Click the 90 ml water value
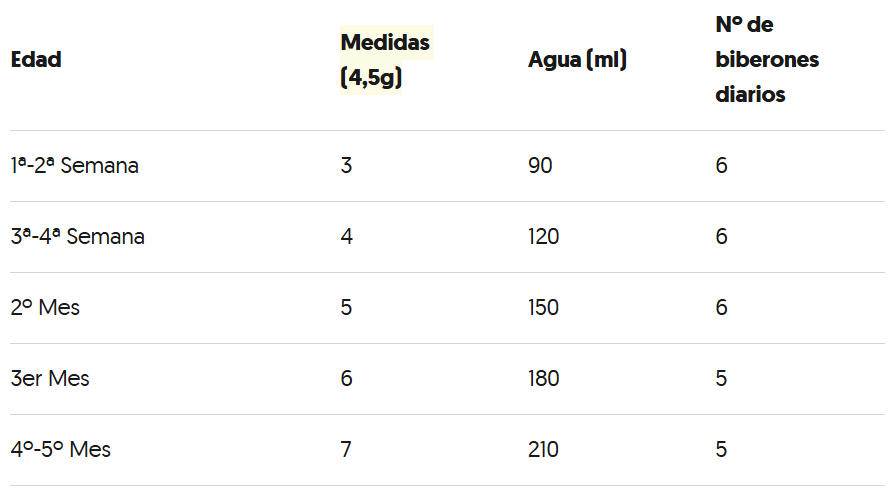Viewport: 889px width, 489px height. (540, 166)
